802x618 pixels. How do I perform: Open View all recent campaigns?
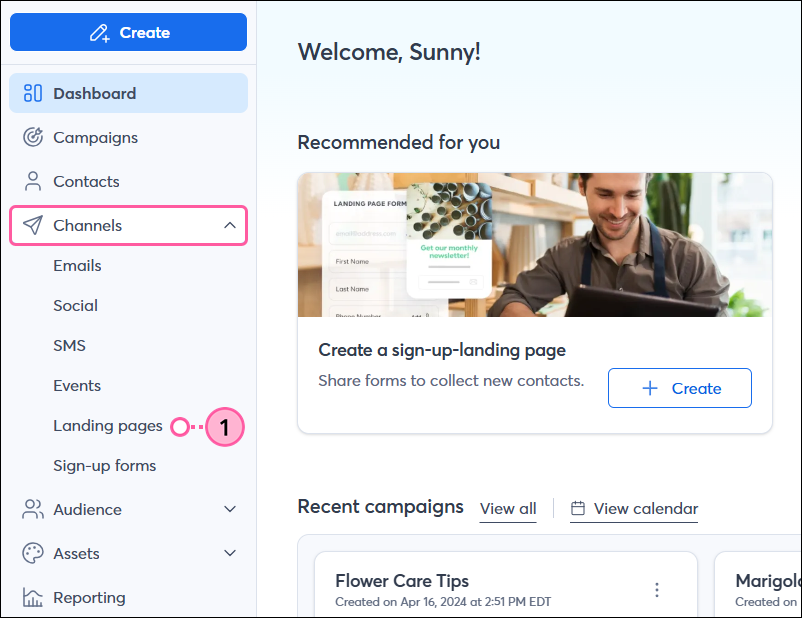point(507,508)
